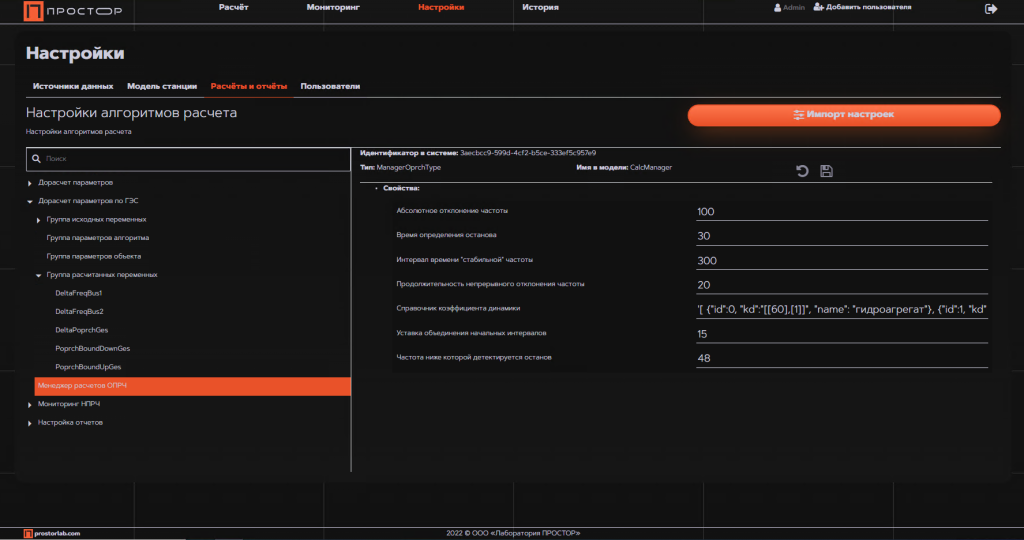Open the Мониторинг menu item

[333, 7]
